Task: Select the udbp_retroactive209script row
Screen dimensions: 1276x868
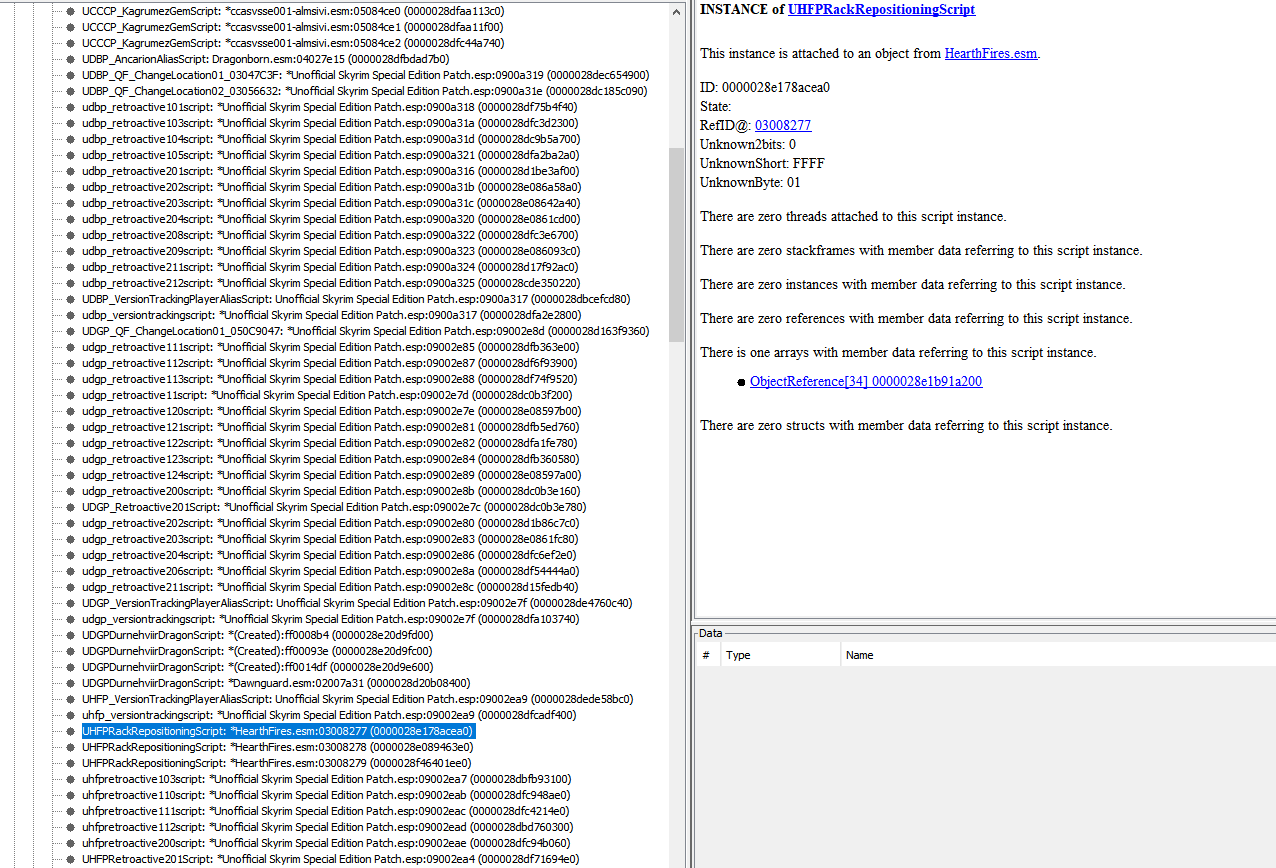Action: [x=330, y=251]
